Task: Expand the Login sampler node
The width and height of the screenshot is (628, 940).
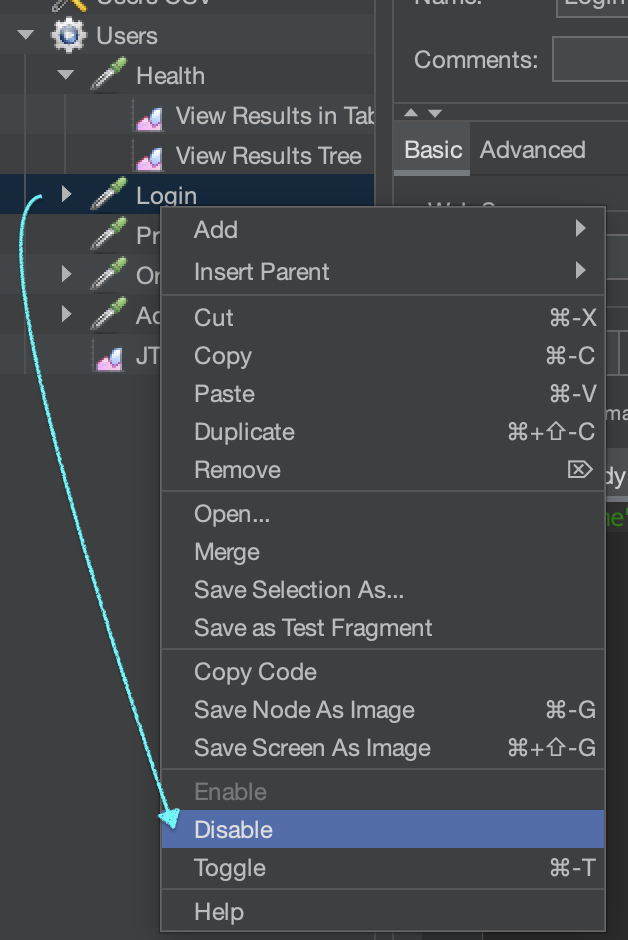Action: point(66,195)
